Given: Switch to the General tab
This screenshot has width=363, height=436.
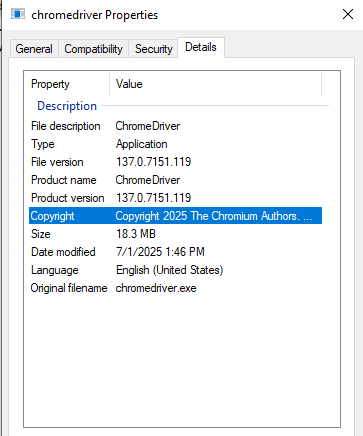Looking at the screenshot, I should (x=34, y=49).
